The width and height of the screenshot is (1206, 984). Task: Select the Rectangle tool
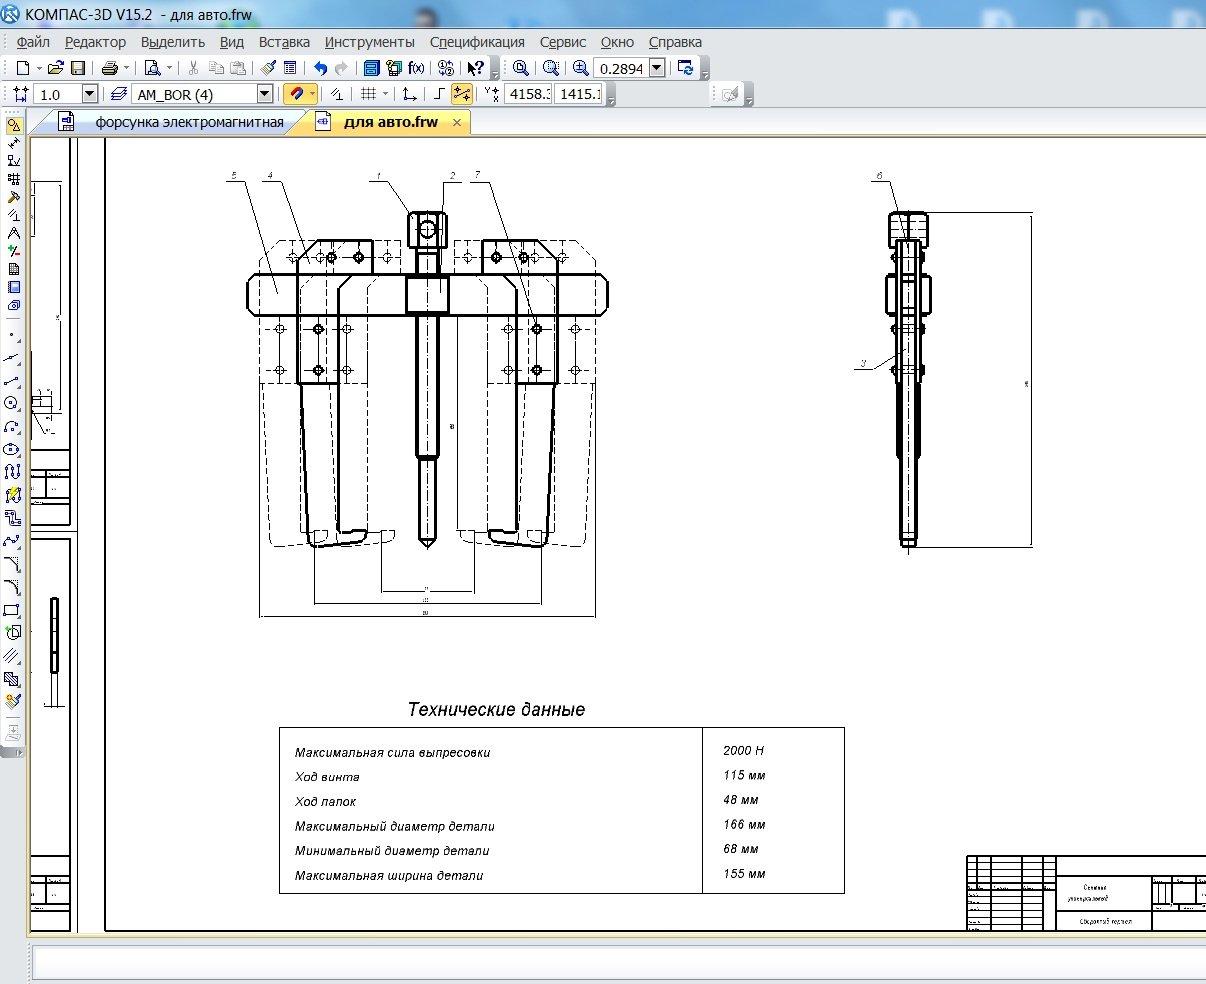[13, 610]
